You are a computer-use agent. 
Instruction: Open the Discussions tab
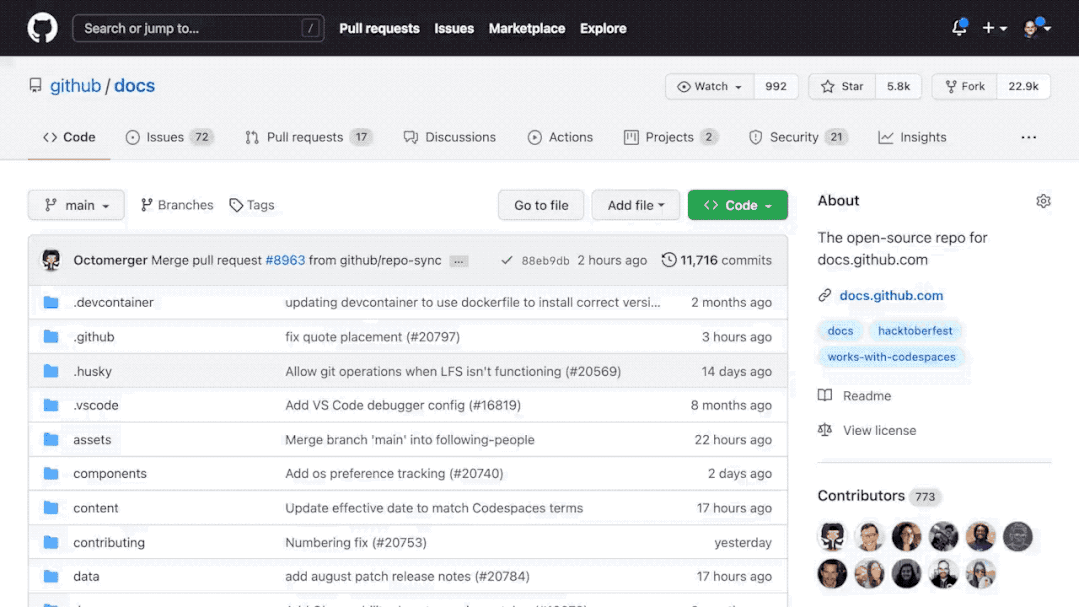click(449, 137)
